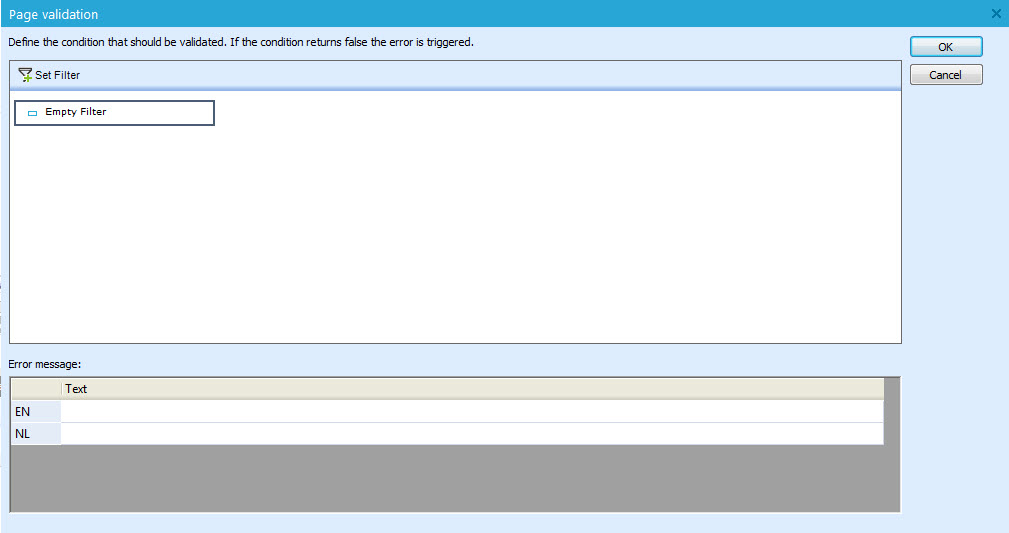The image size is (1009, 533).
Task: Select the NL row header
Action: coord(36,433)
